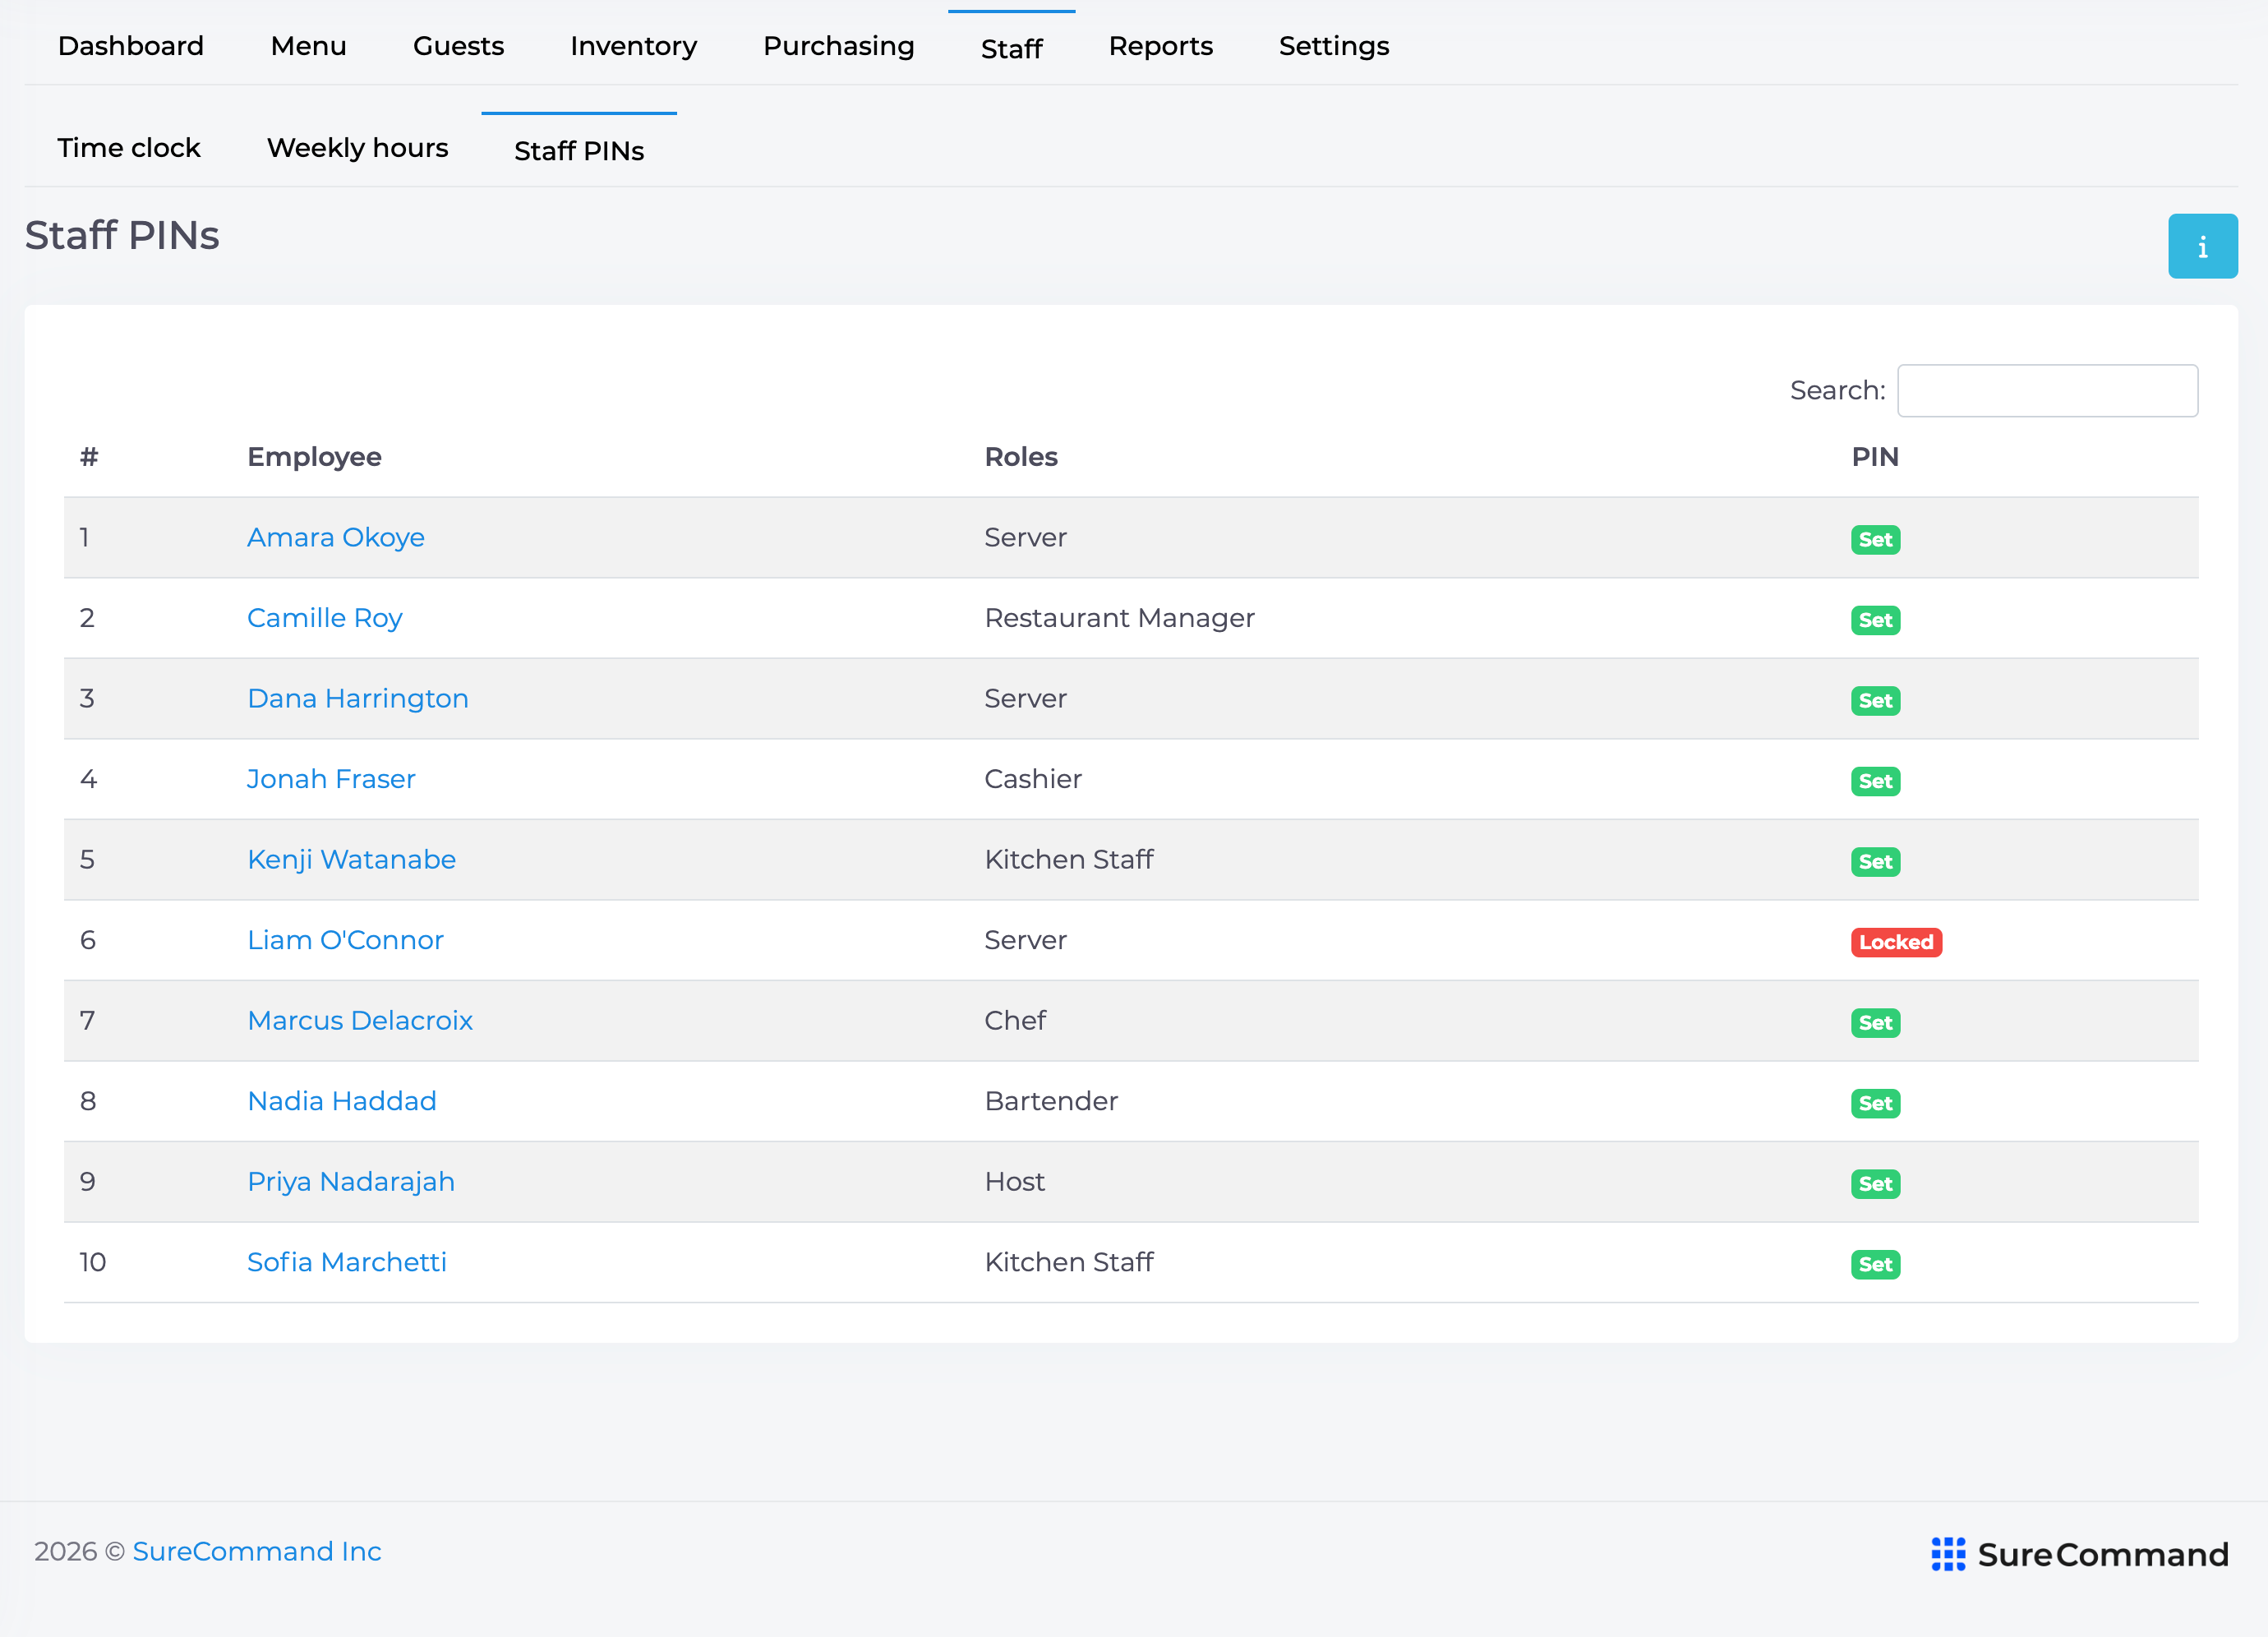Open the Time clock sub-tab
This screenshot has width=2268, height=1637.
(129, 148)
